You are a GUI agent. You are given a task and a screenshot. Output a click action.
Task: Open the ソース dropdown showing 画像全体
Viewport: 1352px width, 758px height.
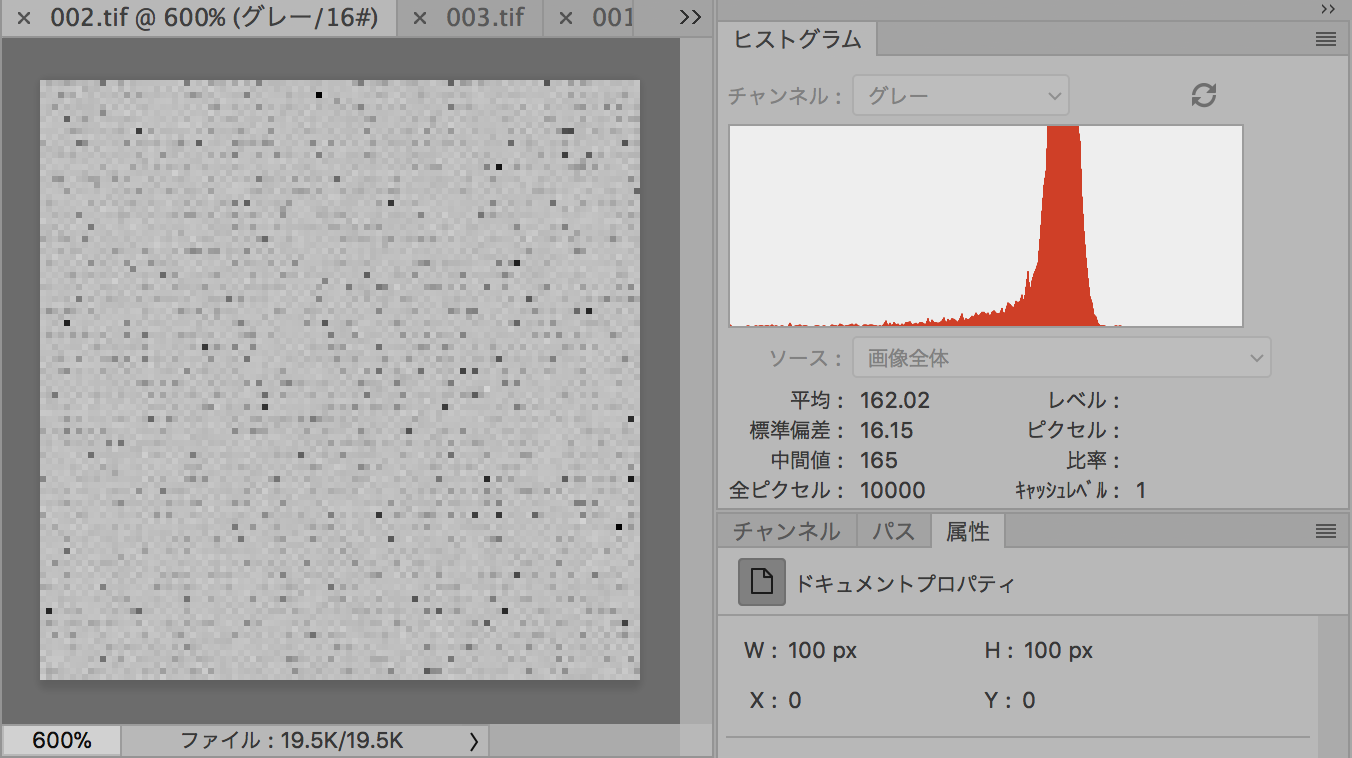1061,358
